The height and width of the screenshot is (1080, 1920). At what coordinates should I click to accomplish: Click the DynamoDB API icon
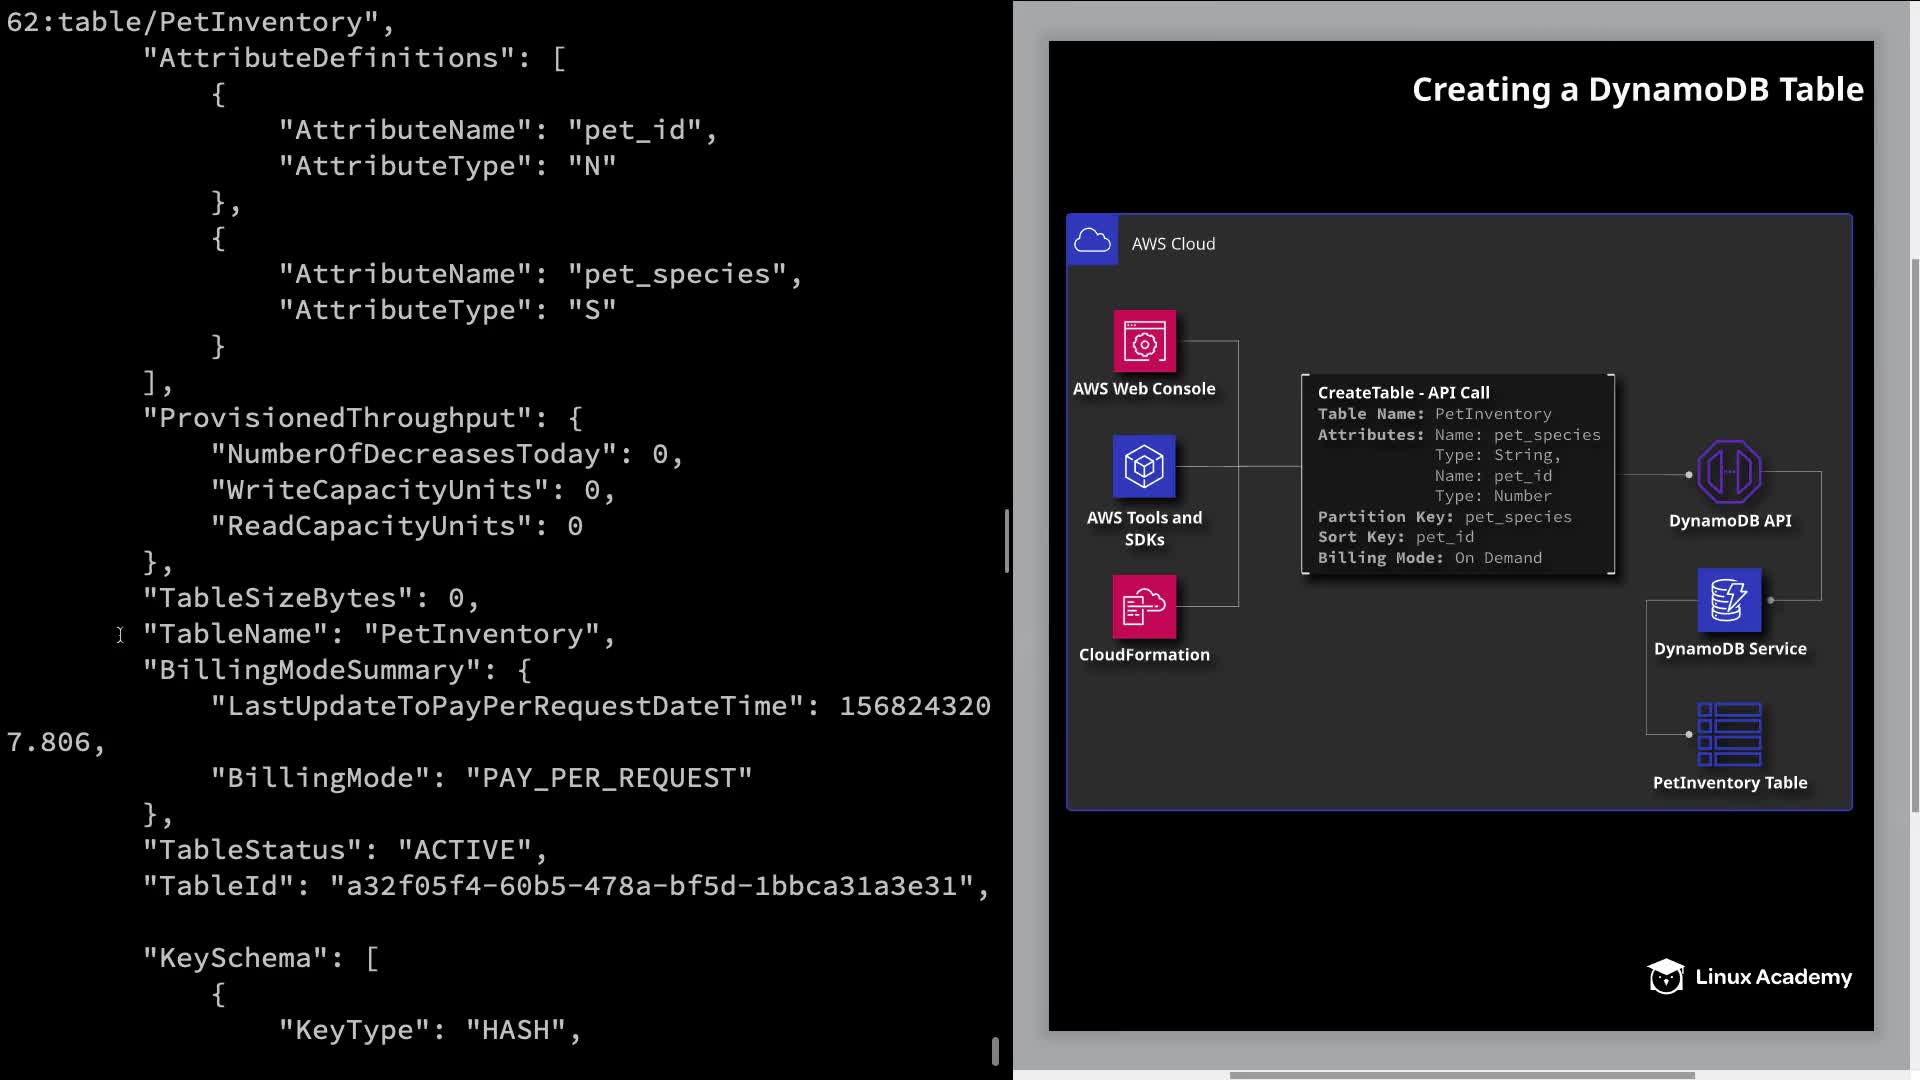tap(1729, 472)
